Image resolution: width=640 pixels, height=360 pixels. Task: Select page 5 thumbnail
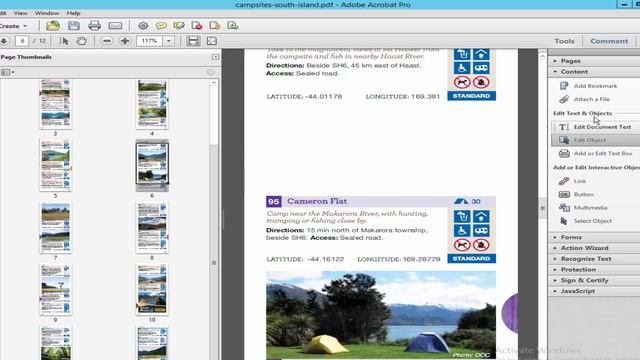[56, 165]
